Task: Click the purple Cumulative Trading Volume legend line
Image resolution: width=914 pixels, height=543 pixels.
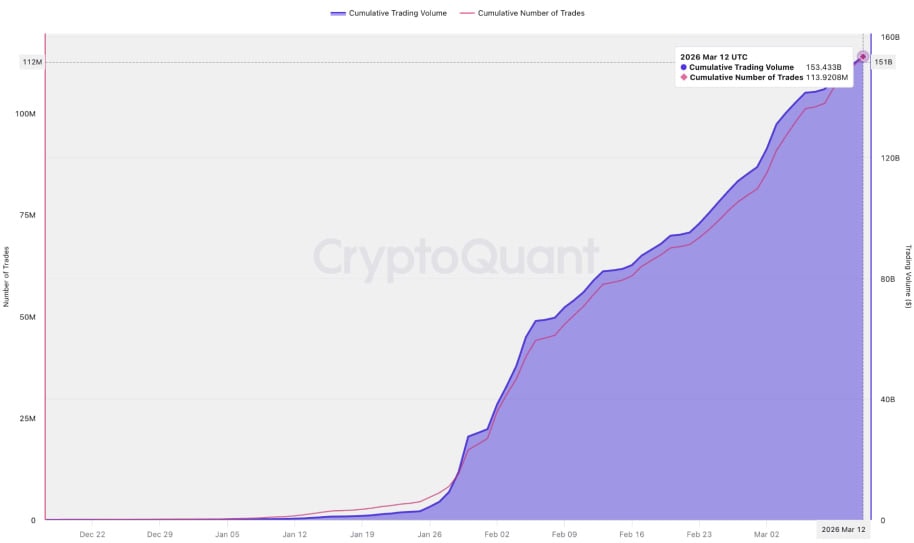Action: pyautogui.click(x=337, y=13)
